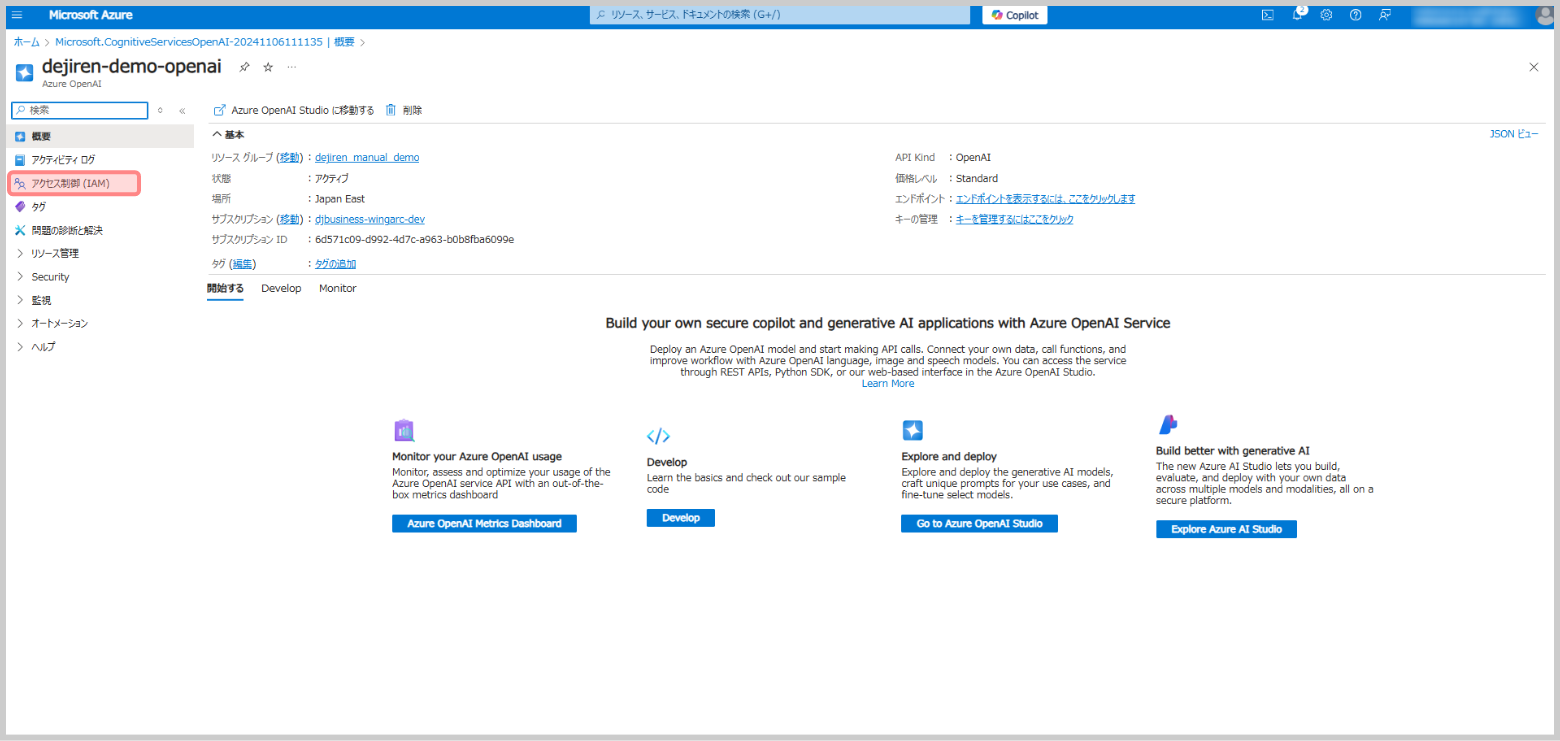Click the ホーム breadcrumb link

click(27, 42)
